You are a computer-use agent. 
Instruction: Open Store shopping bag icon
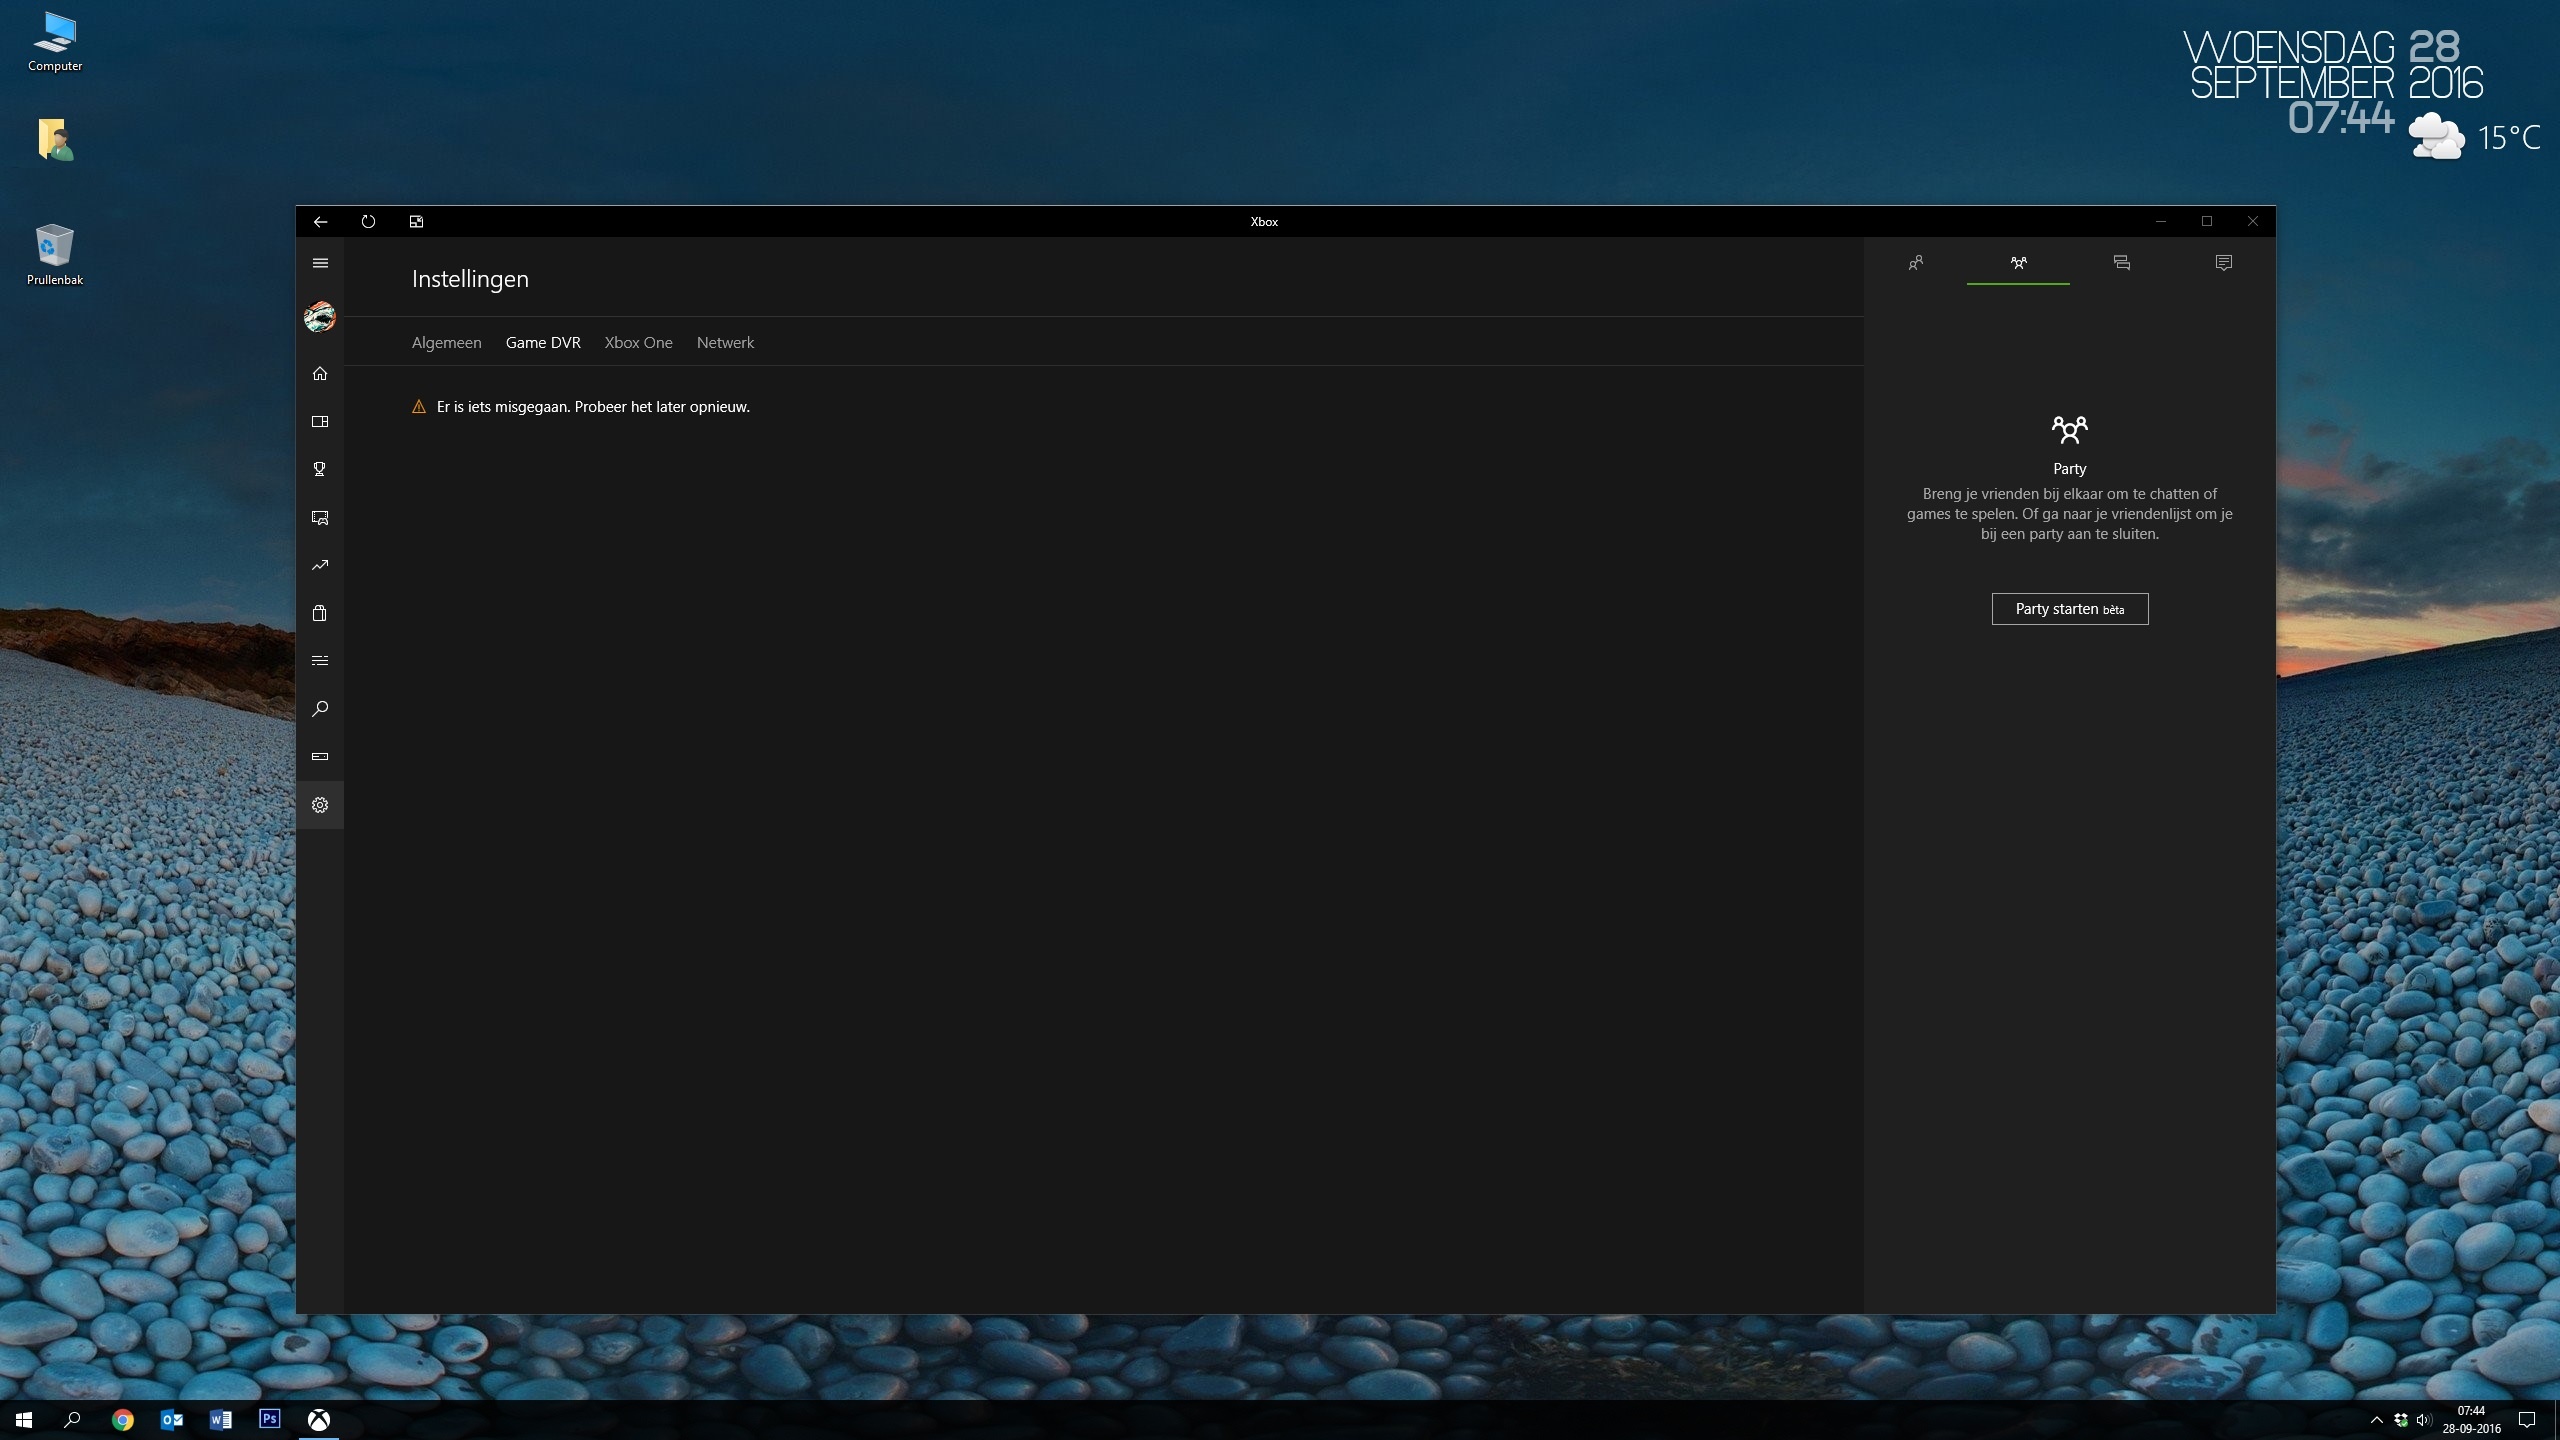pyautogui.click(x=320, y=613)
